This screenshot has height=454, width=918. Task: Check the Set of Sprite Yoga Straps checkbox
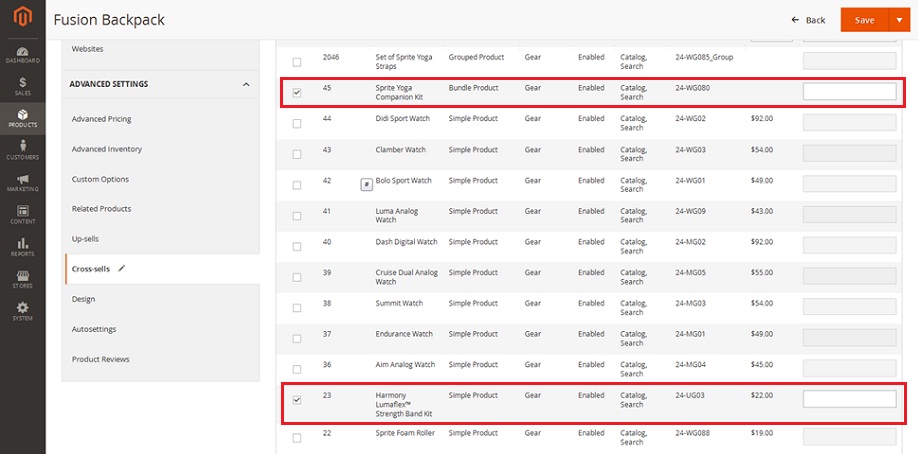tap(297, 62)
